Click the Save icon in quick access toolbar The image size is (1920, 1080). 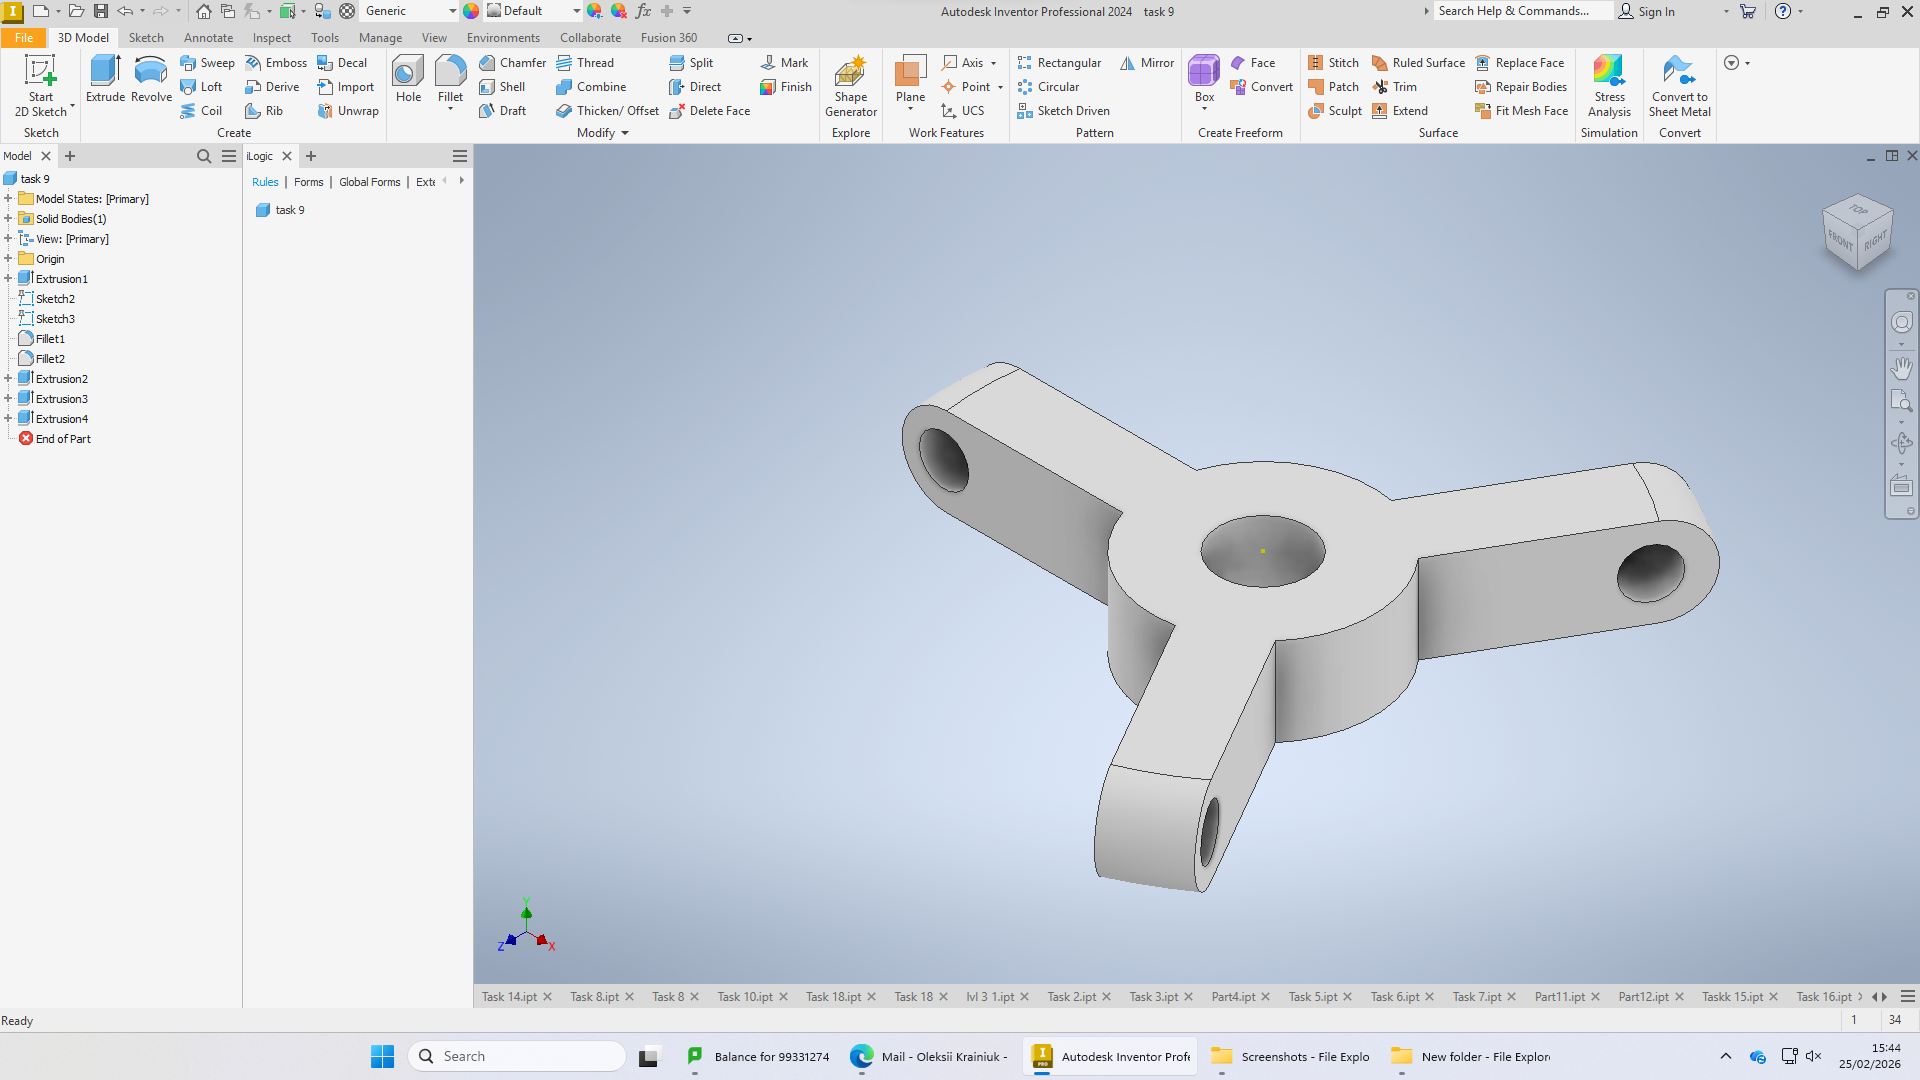(x=101, y=11)
